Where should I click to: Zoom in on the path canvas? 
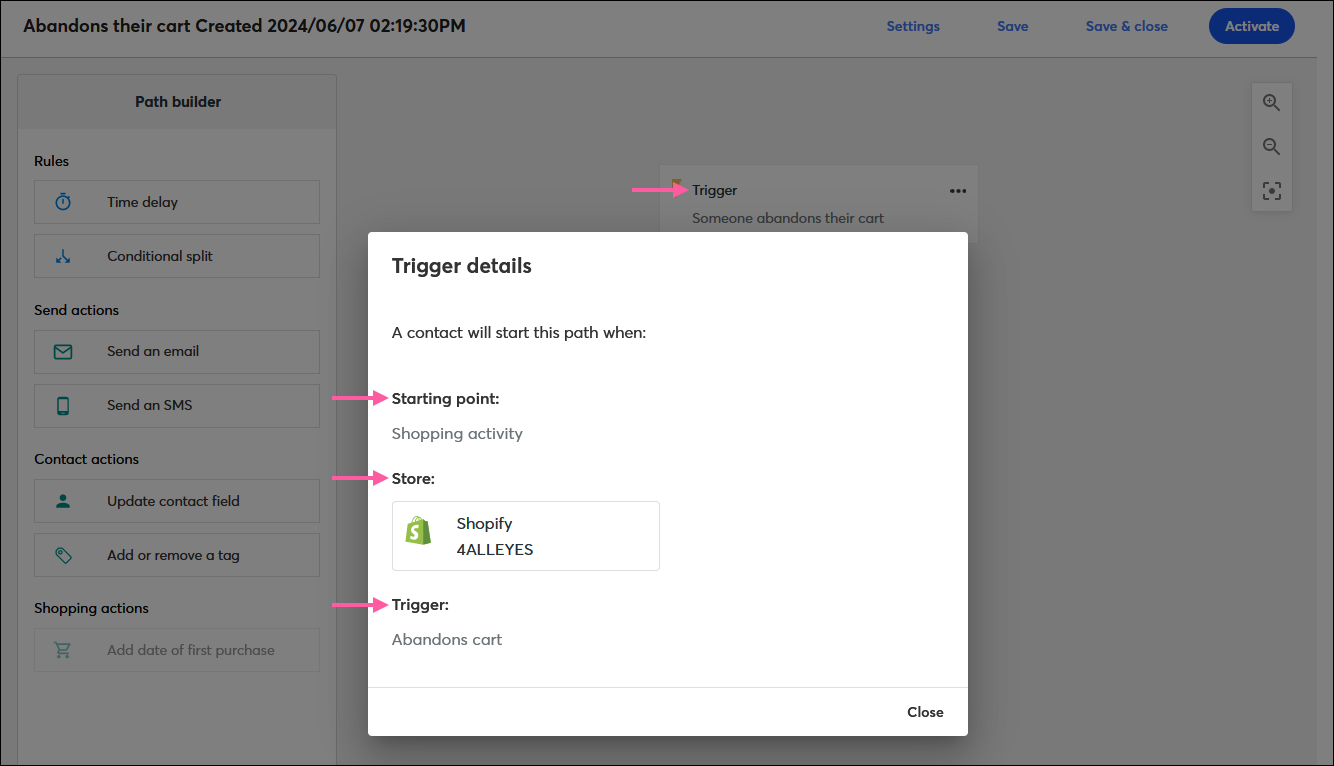1271,102
